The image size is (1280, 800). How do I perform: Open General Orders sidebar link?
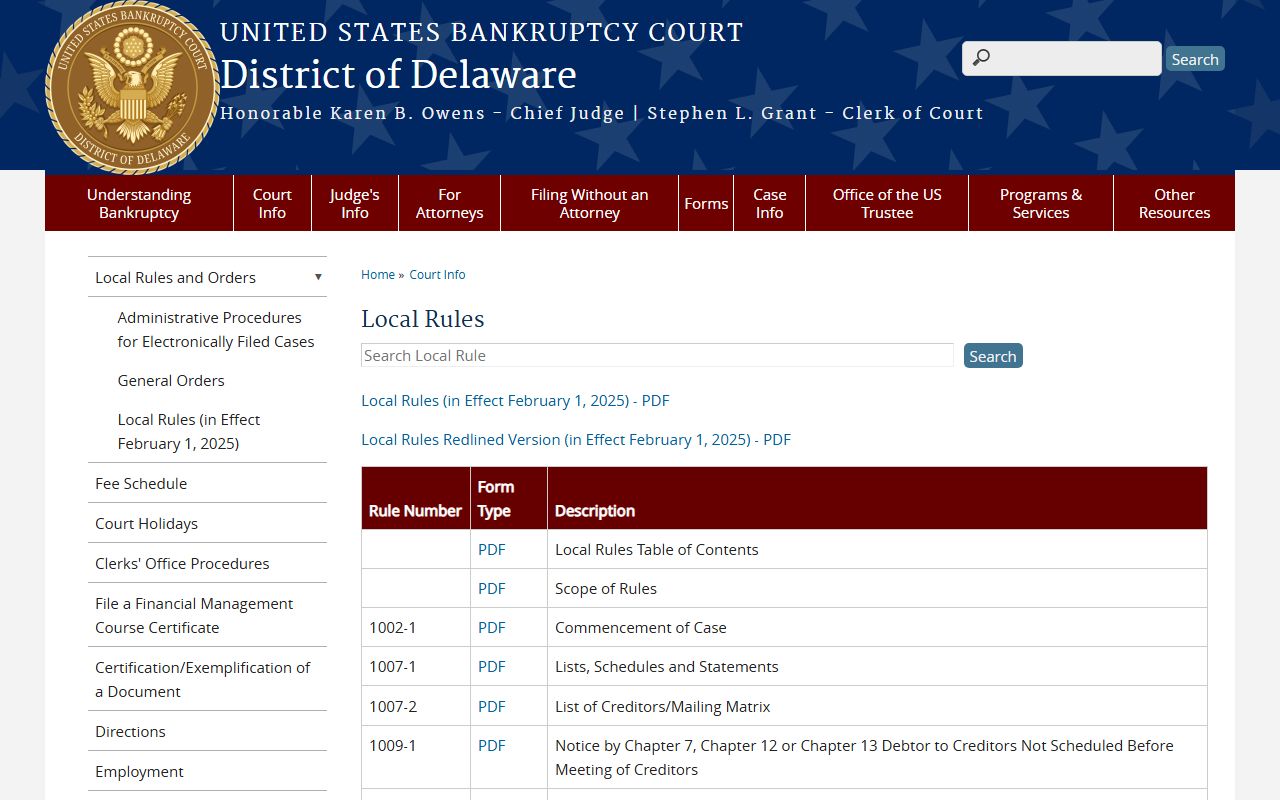point(171,380)
